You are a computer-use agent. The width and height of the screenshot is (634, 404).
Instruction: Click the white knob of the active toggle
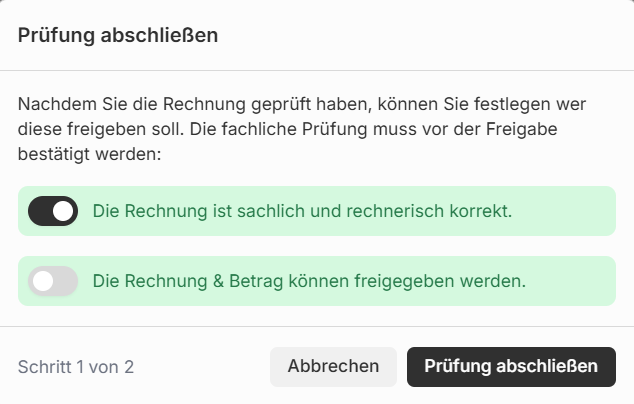[63, 211]
